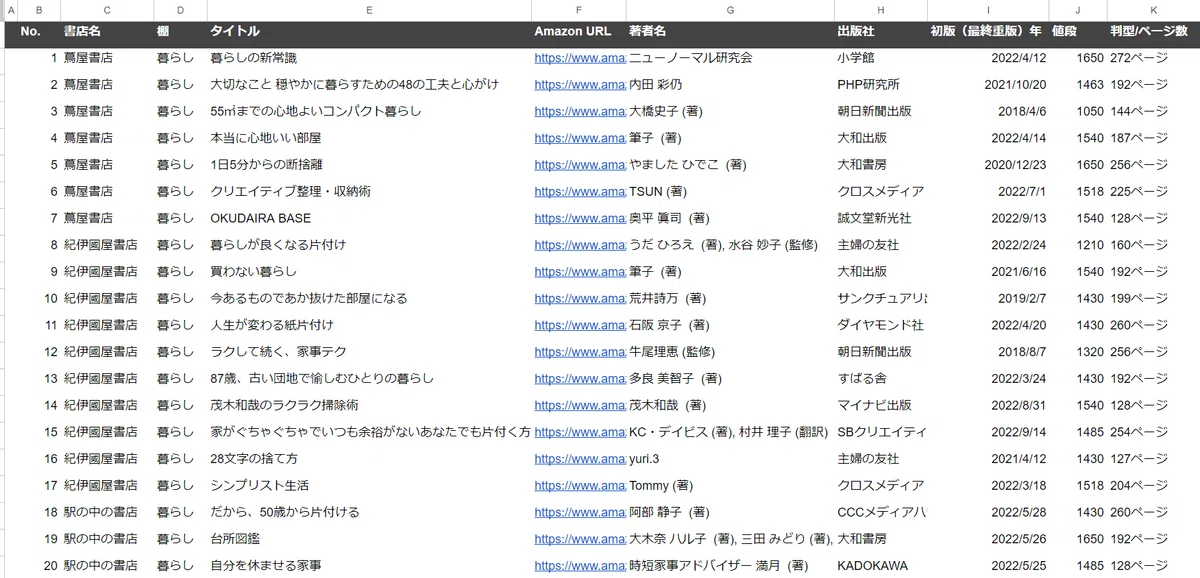Image resolution: width=1200 pixels, height=578 pixels.
Task: Click the '著者名' header cell
Action: pyautogui.click(x=730, y=32)
